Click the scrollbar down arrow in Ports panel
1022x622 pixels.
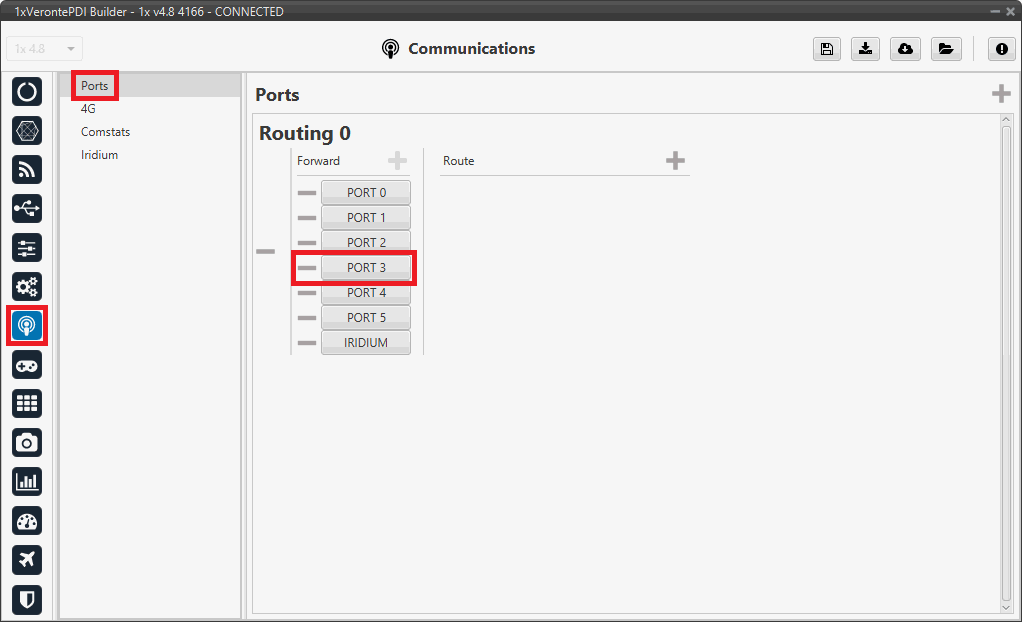[1006, 606]
